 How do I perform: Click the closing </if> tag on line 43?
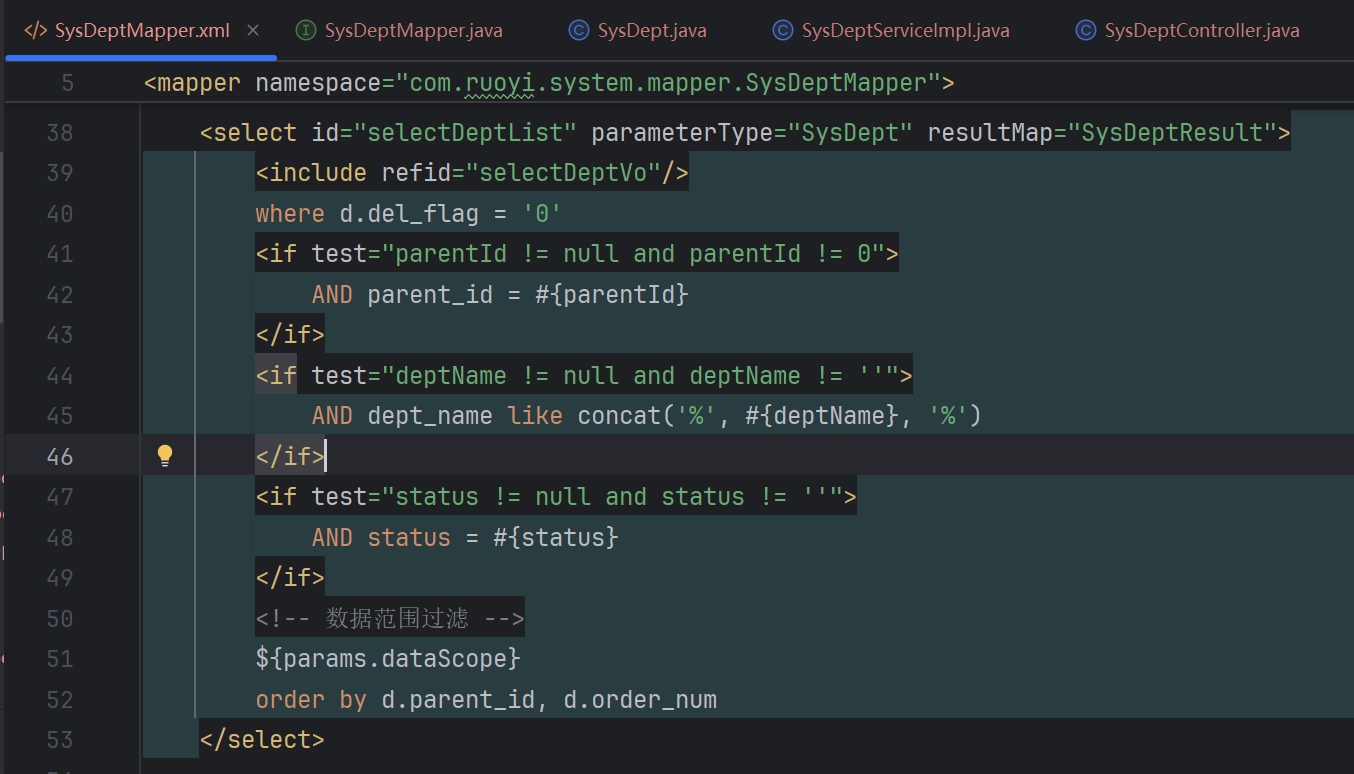[x=290, y=335]
